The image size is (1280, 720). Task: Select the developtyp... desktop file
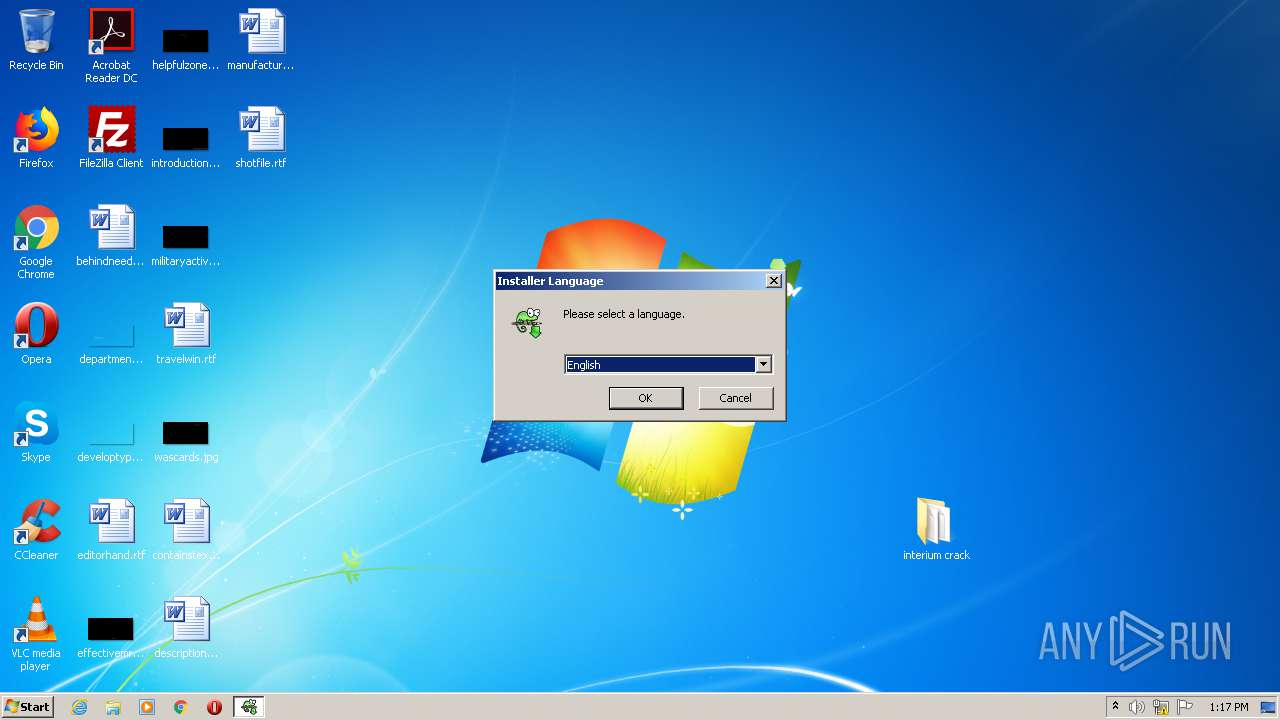pos(111,442)
